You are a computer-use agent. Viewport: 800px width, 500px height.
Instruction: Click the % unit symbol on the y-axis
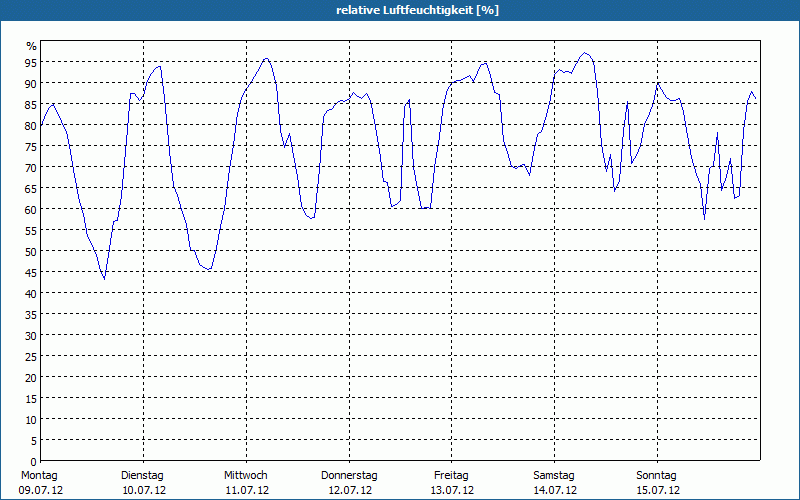pyautogui.click(x=31, y=46)
